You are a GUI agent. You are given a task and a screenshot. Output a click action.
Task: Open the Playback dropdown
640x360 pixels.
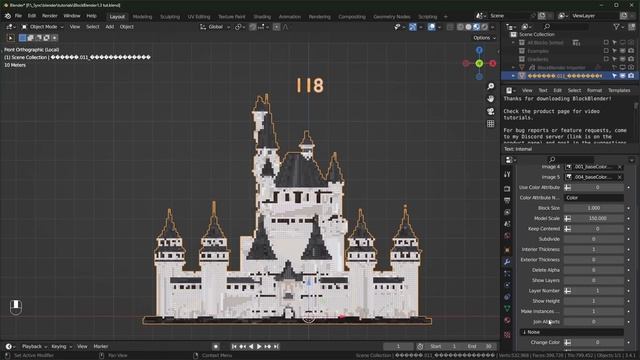click(x=34, y=347)
